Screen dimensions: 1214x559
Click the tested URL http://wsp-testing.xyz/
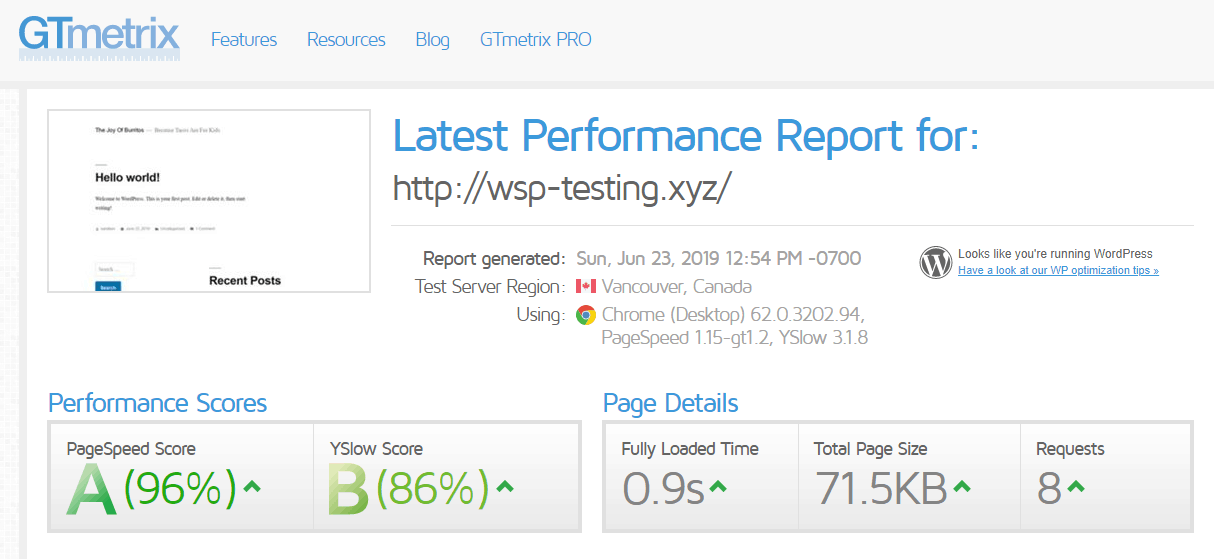[x=562, y=187]
